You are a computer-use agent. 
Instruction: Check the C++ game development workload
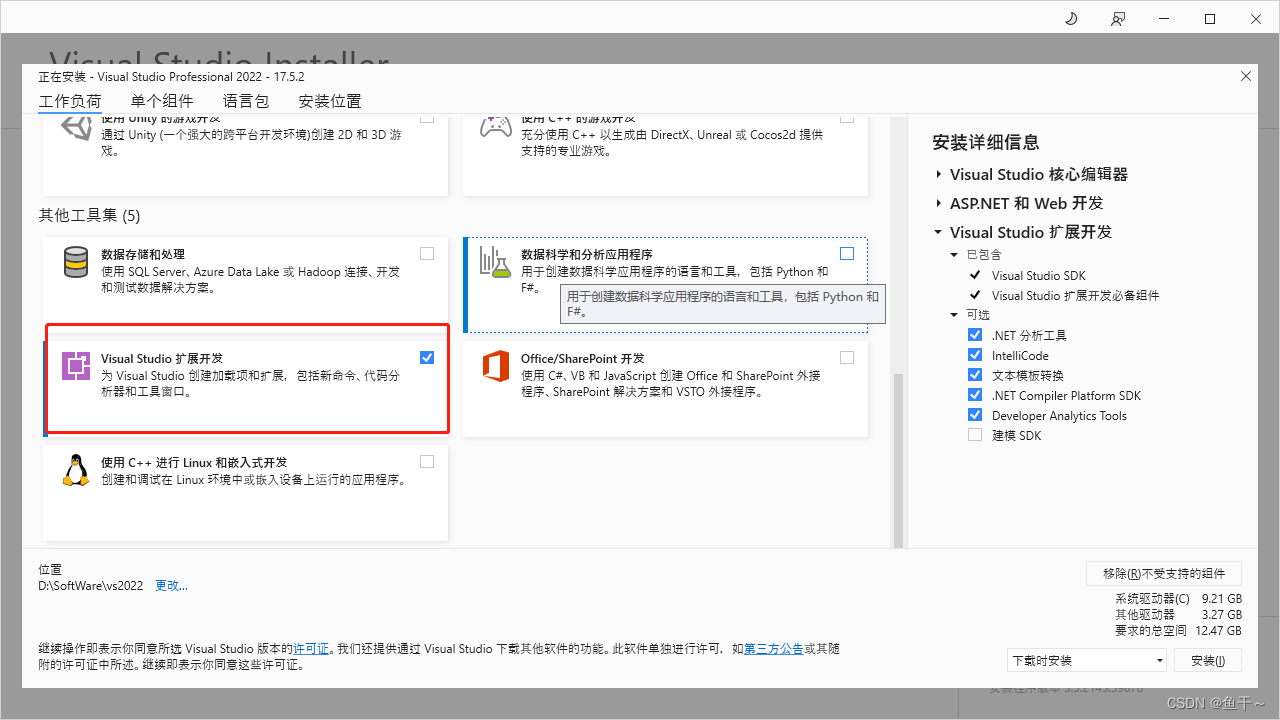(847, 118)
